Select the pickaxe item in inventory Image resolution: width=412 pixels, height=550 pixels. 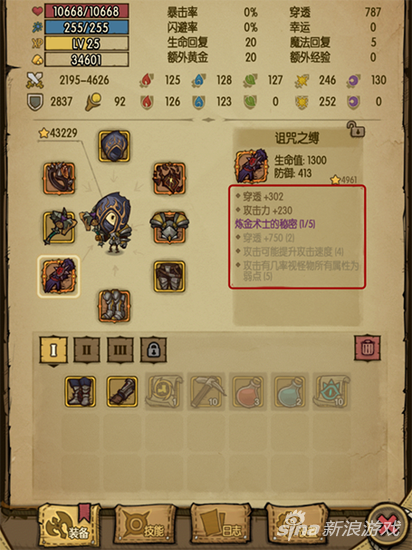click(208, 391)
